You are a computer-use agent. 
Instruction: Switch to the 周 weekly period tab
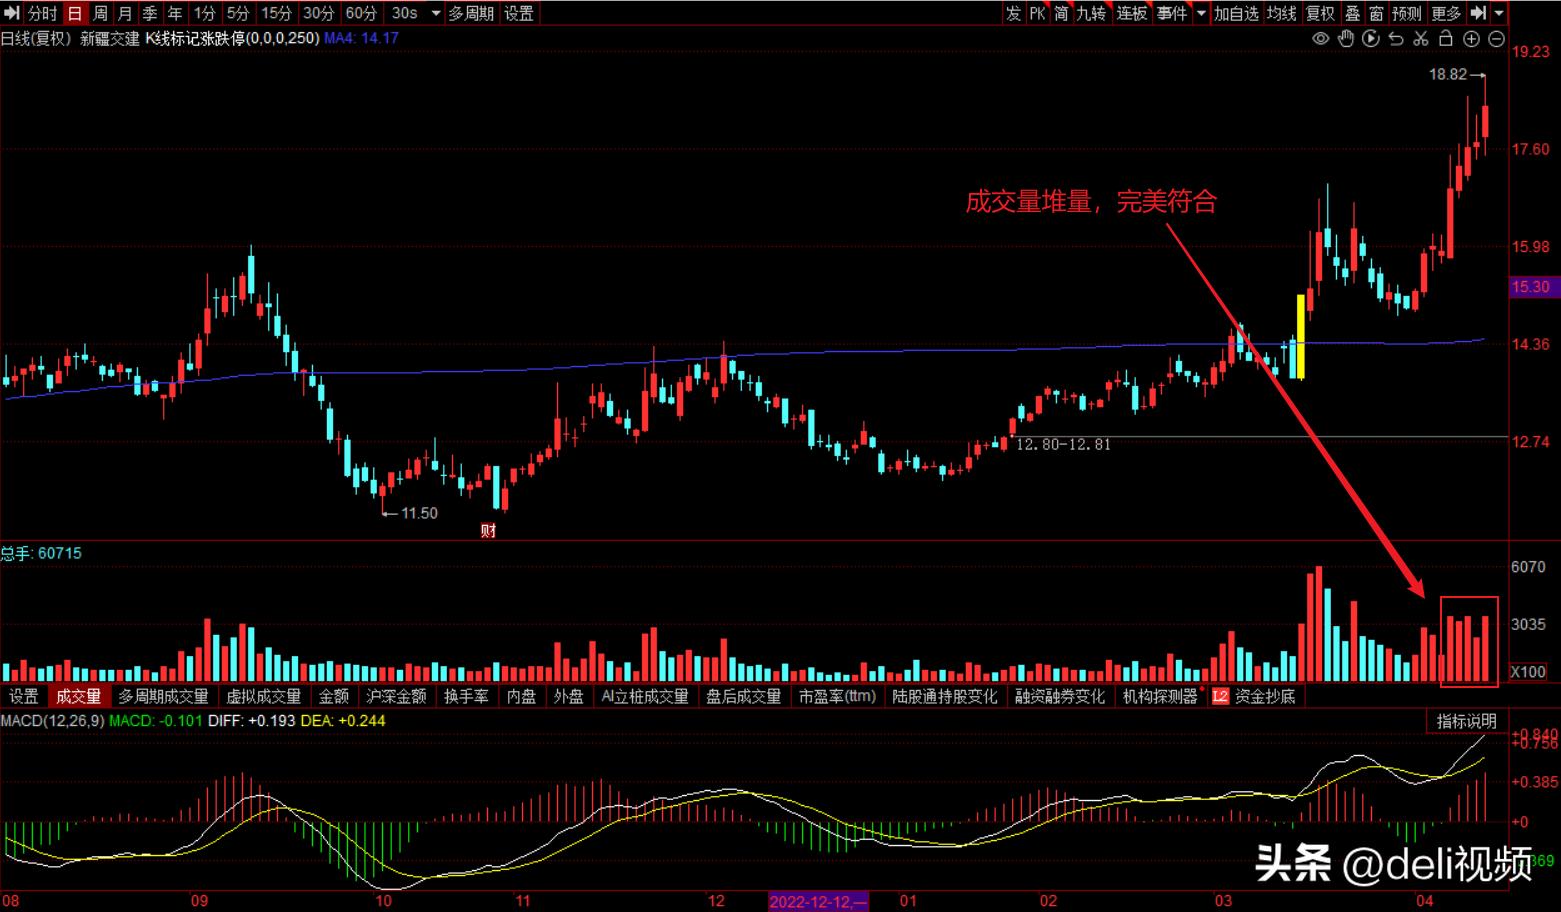click(100, 13)
